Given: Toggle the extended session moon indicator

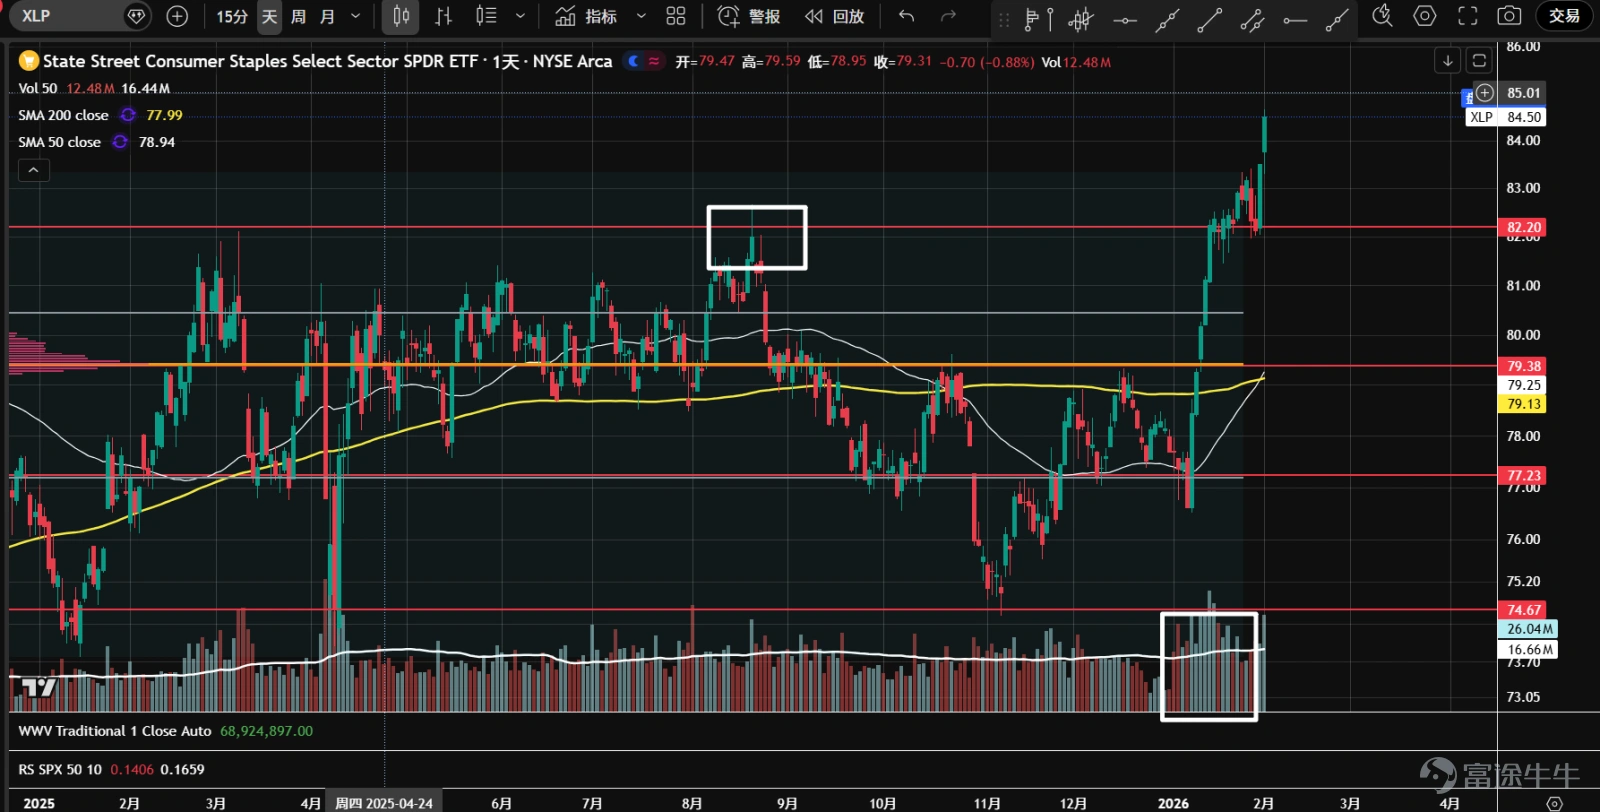Looking at the screenshot, I should click(x=633, y=61).
